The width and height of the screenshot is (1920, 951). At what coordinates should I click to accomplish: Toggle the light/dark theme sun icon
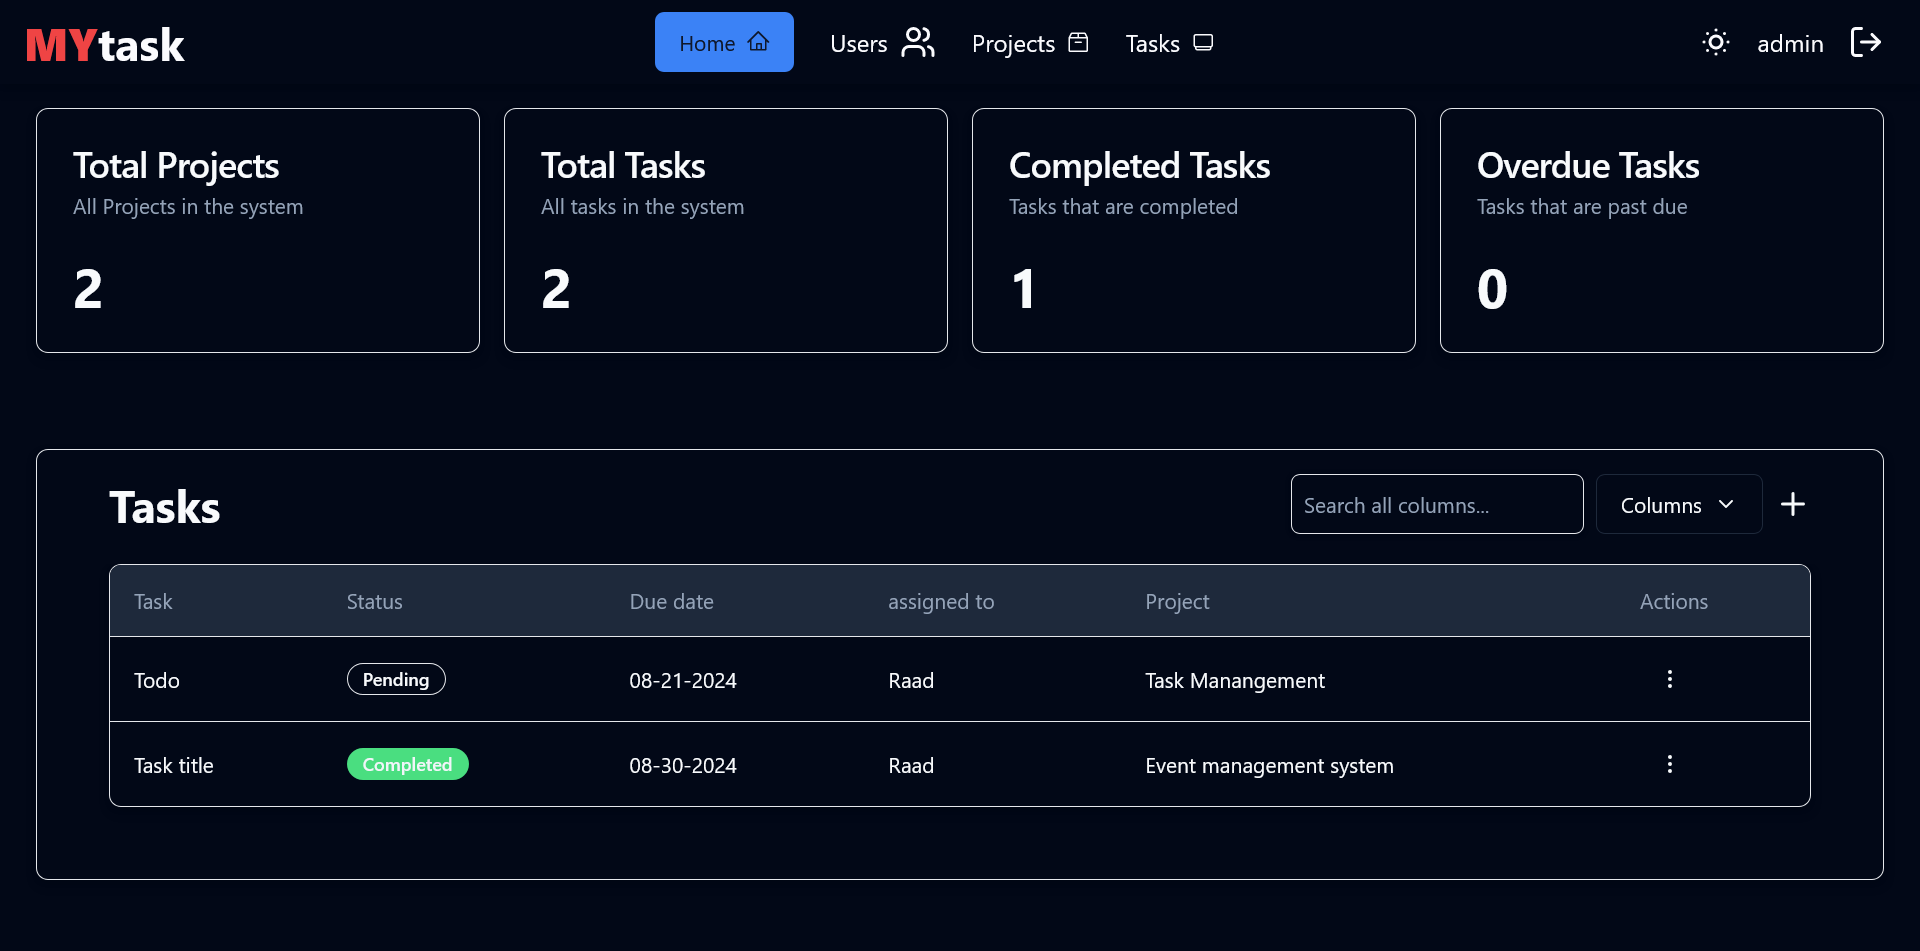pos(1715,43)
